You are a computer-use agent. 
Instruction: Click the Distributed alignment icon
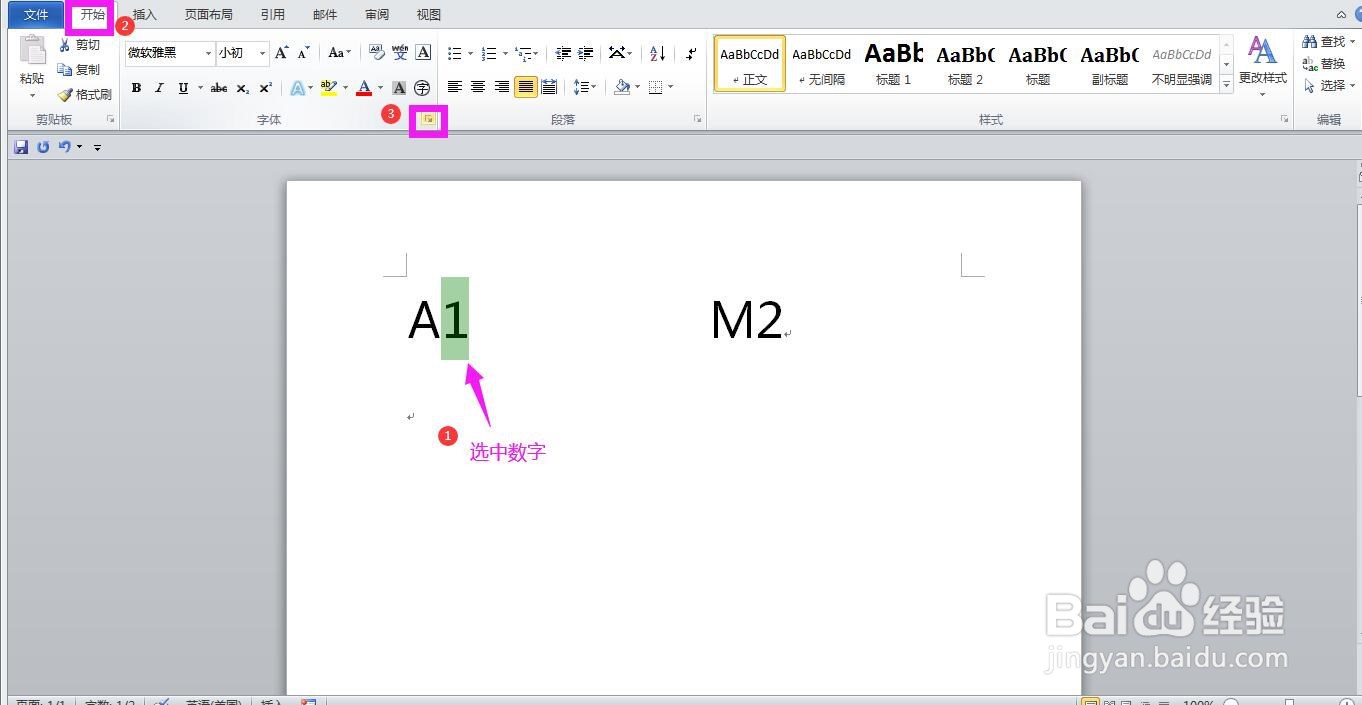[549, 87]
